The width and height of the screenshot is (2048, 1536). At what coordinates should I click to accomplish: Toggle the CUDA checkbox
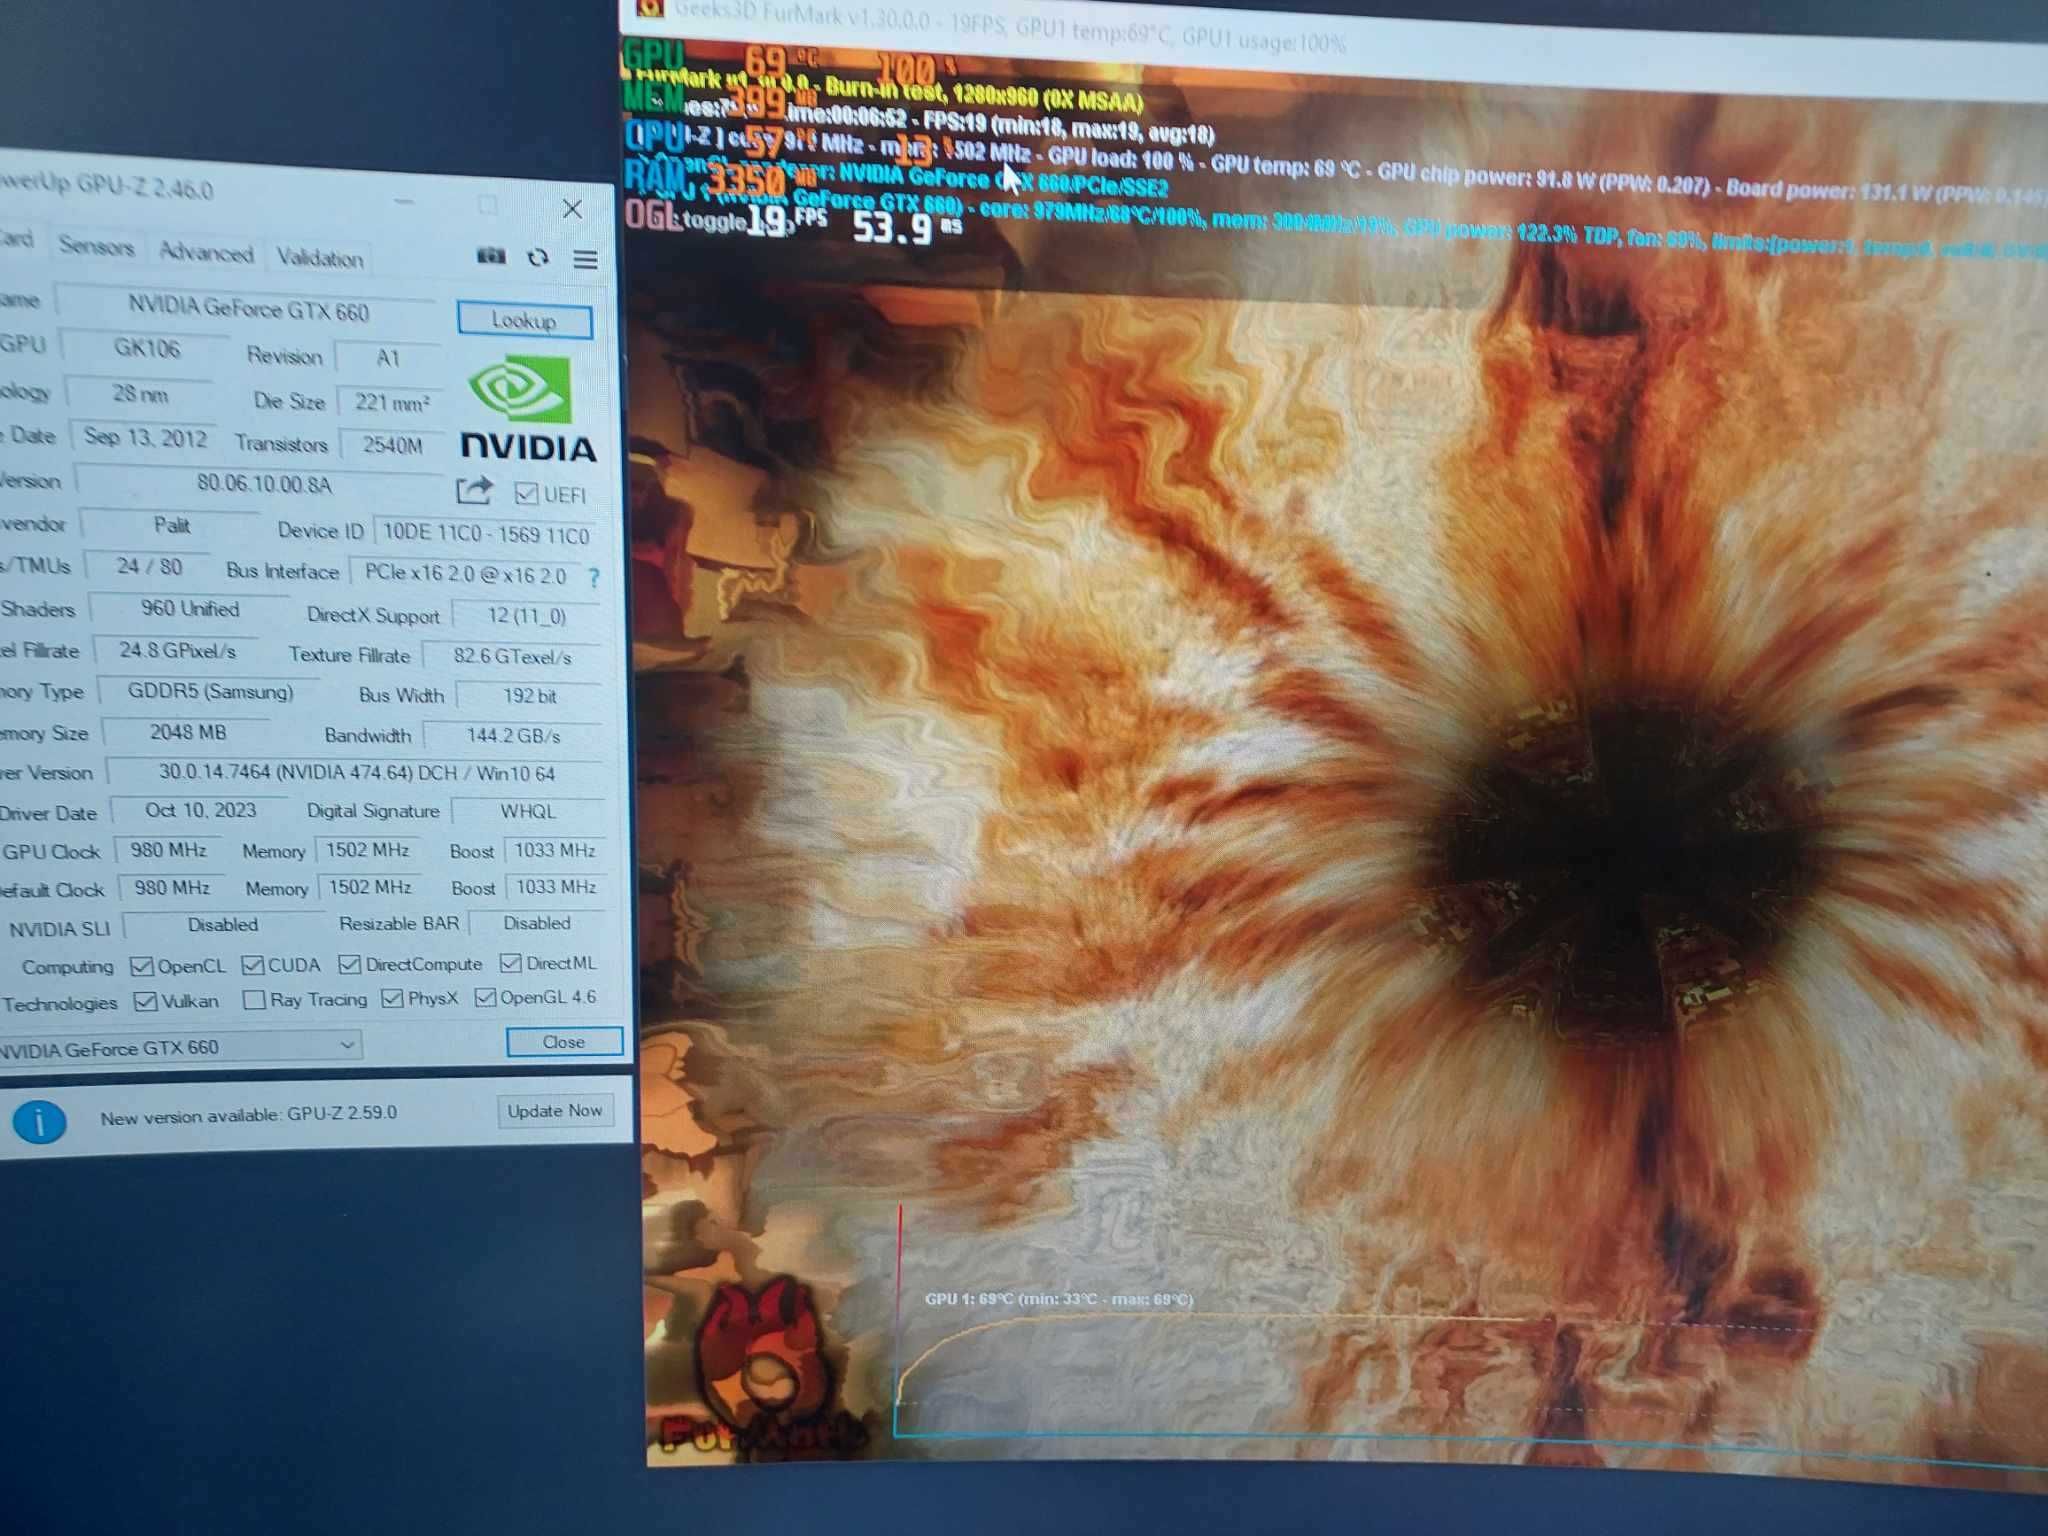[x=253, y=965]
